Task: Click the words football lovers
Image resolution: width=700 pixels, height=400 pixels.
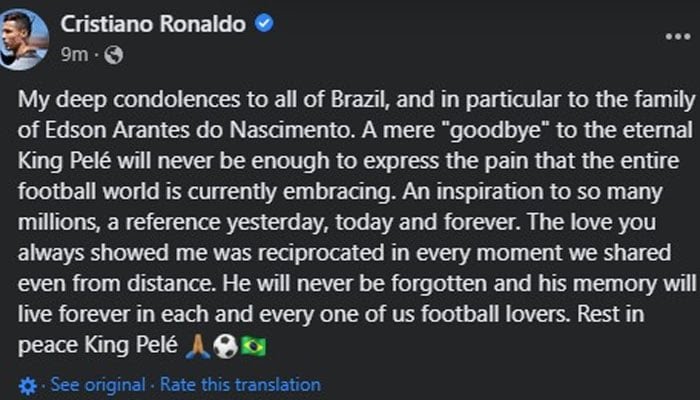Action: 496,314
